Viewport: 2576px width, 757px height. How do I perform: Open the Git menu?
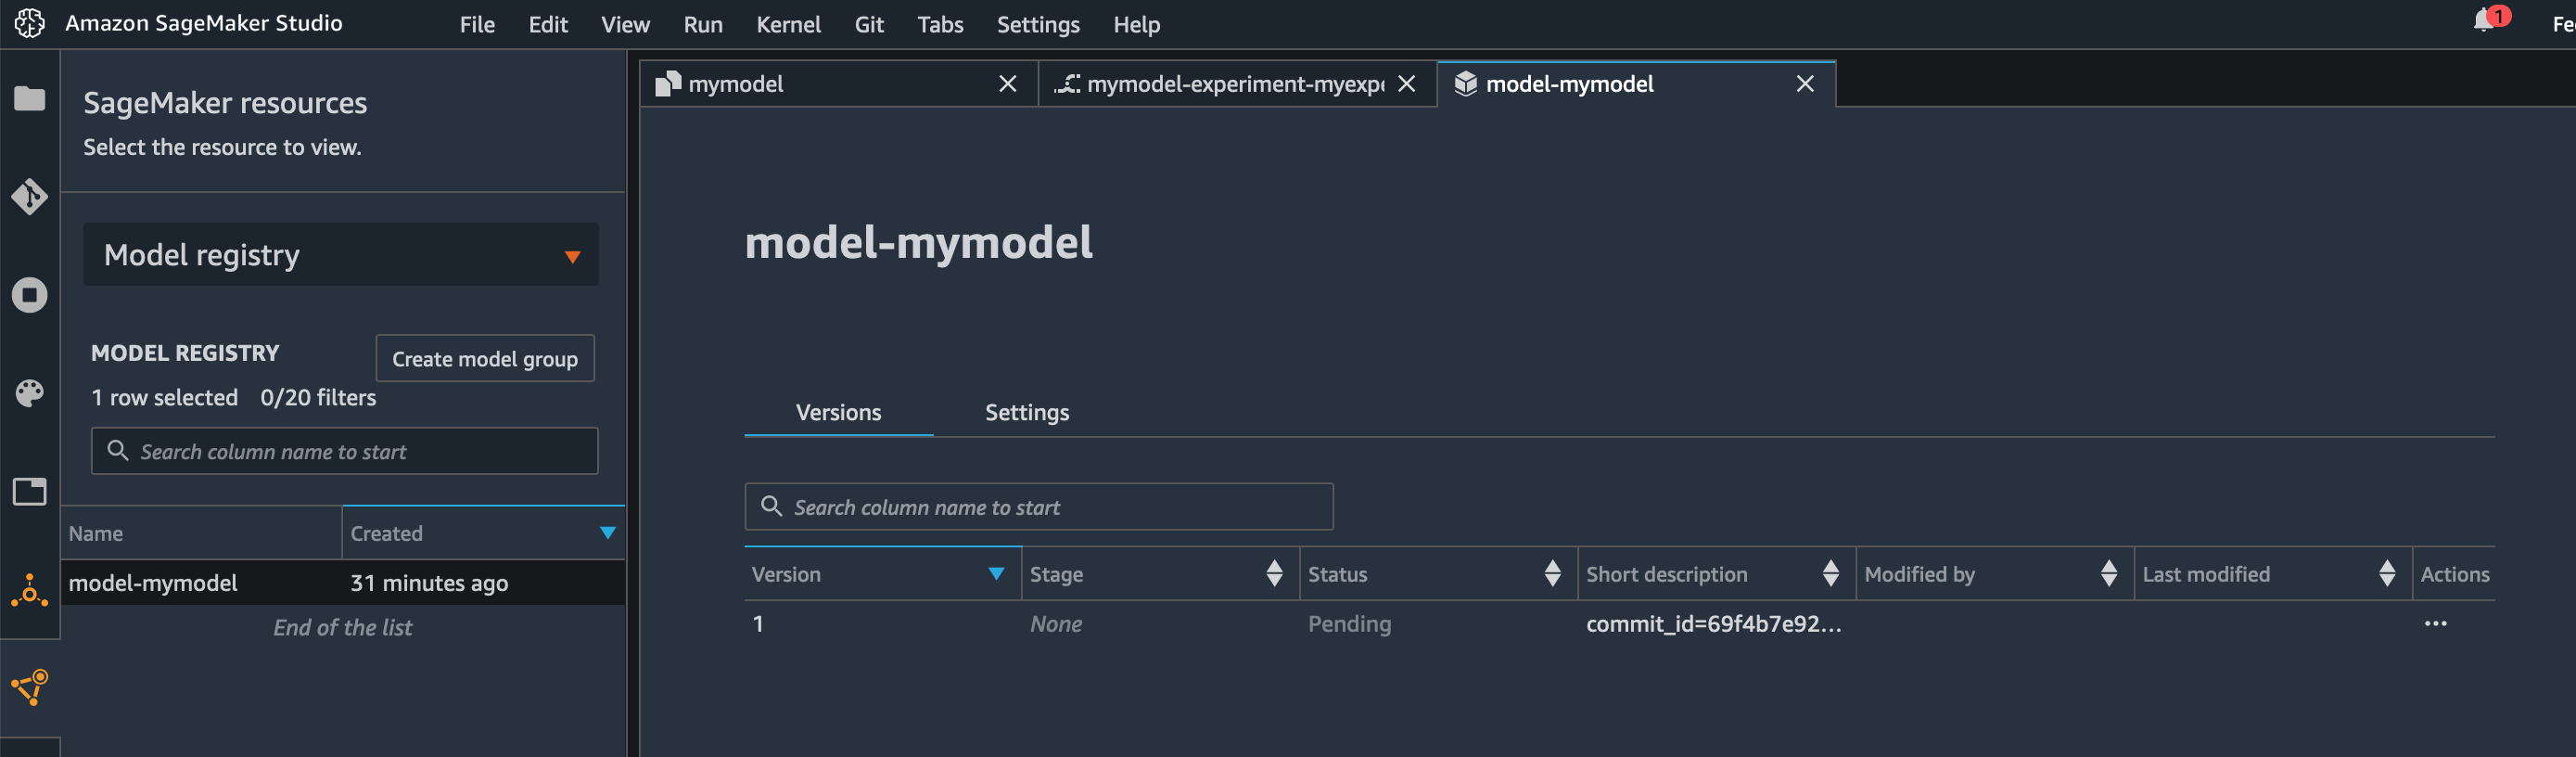[x=869, y=24]
